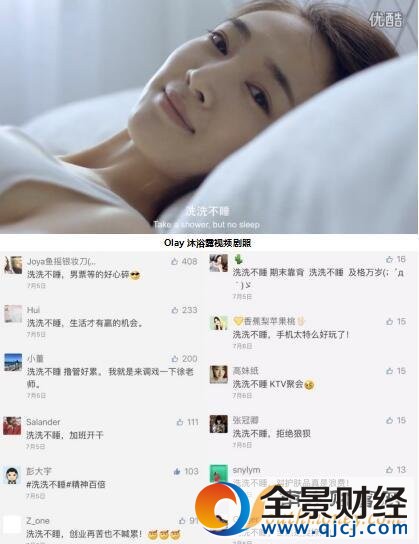Tap thumbs-up on 香蕉梨苹果桃 comment
The width and height of the screenshot is (419, 544).
tap(390, 322)
